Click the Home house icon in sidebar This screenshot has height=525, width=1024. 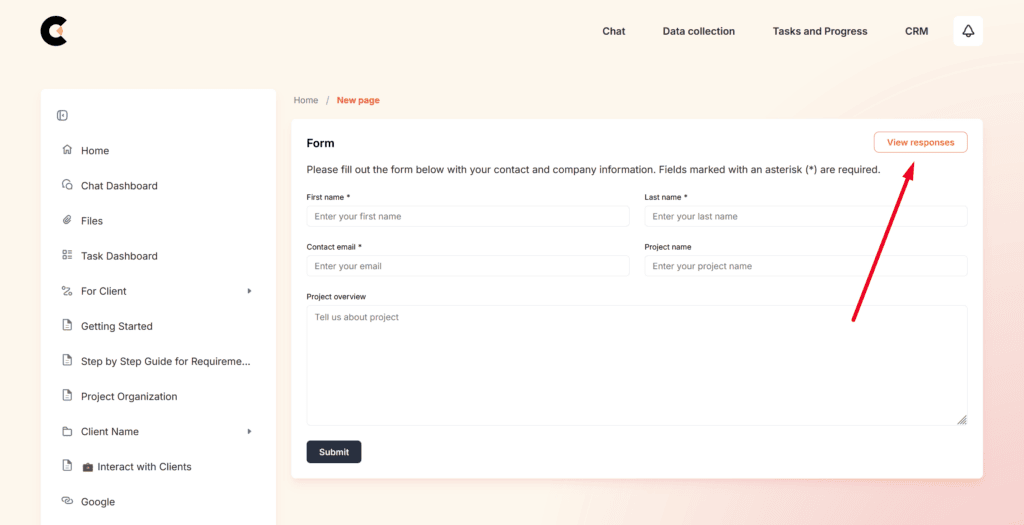67,150
